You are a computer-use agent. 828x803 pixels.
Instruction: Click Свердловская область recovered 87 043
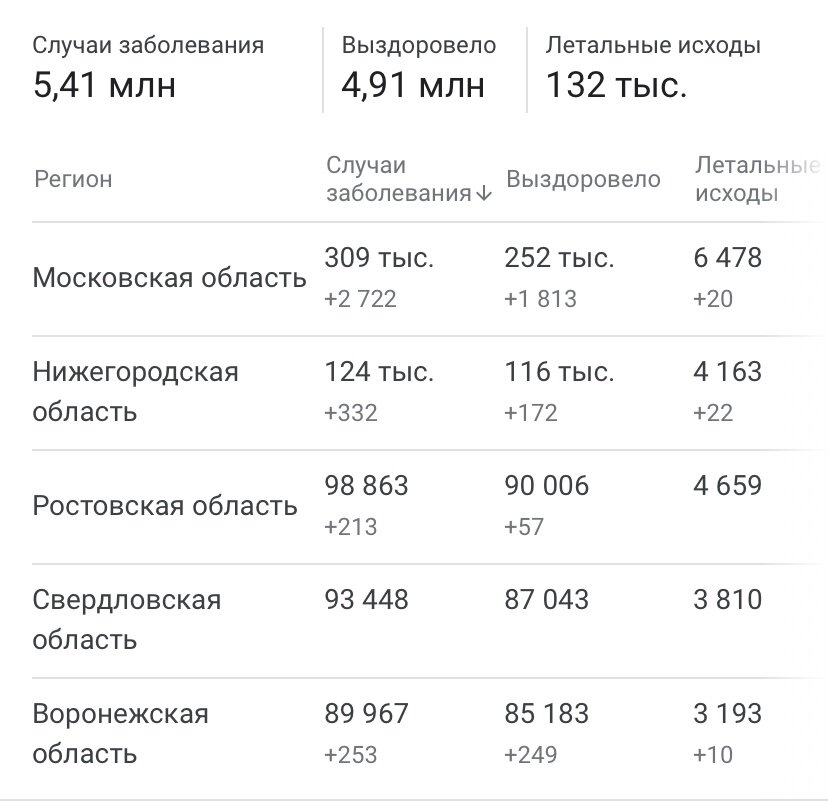click(x=547, y=600)
